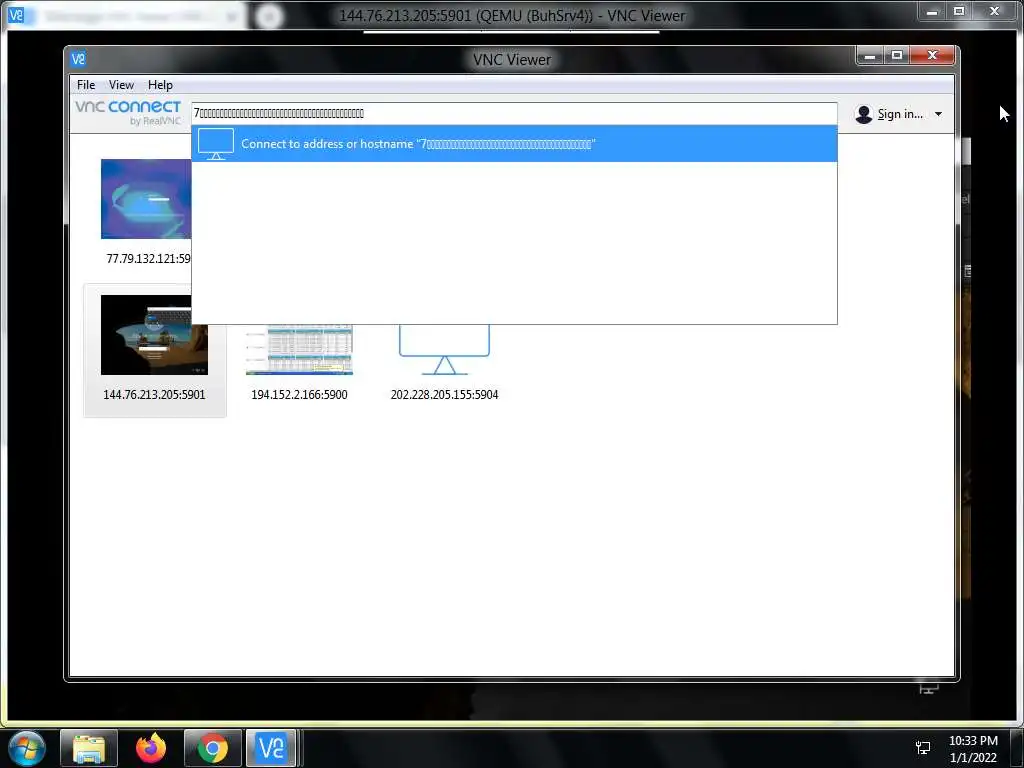Open the Help menu

click(x=160, y=85)
